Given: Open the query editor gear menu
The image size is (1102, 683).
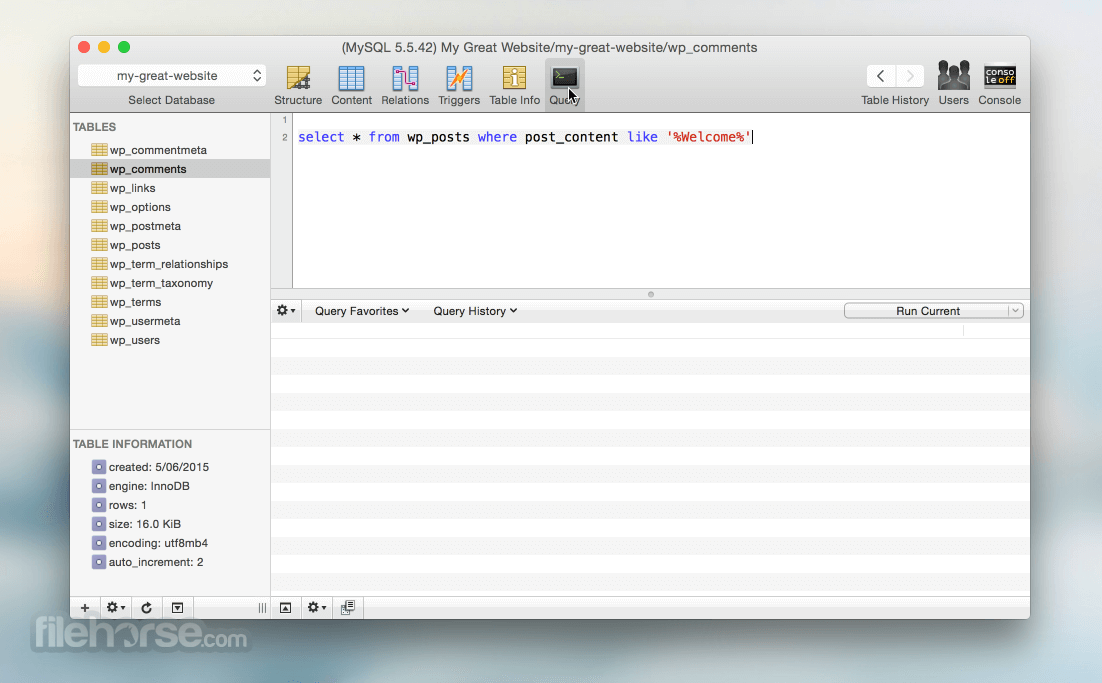Looking at the screenshot, I should [286, 311].
